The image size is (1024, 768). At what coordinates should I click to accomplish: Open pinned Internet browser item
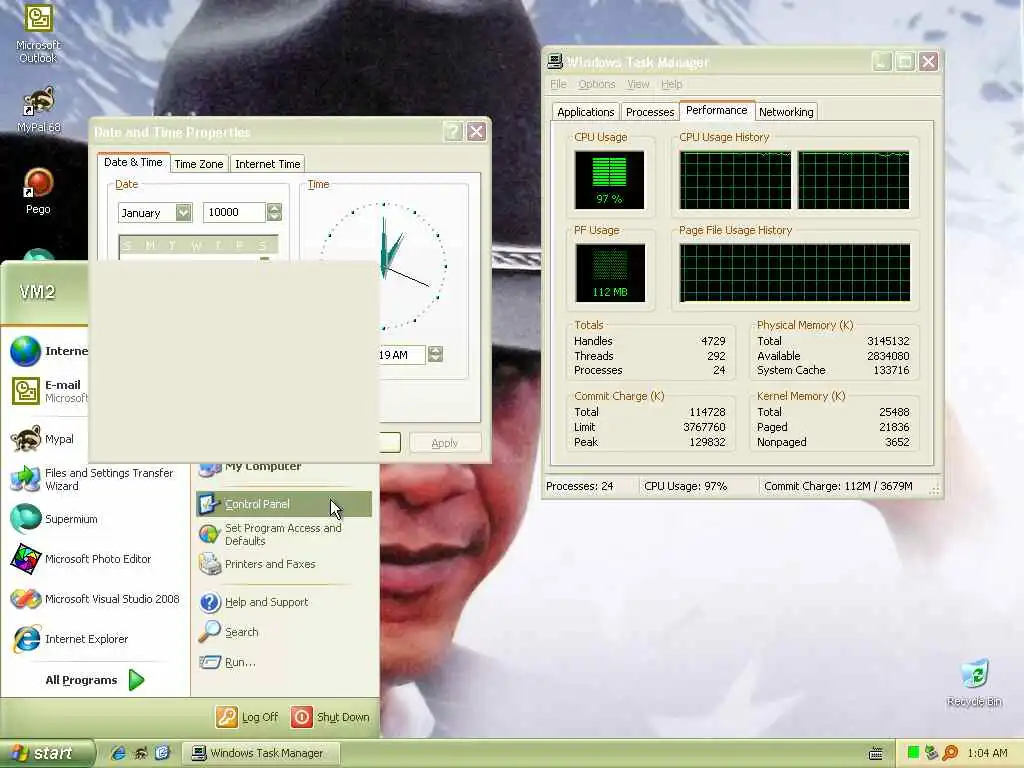[x=48, y=351]
